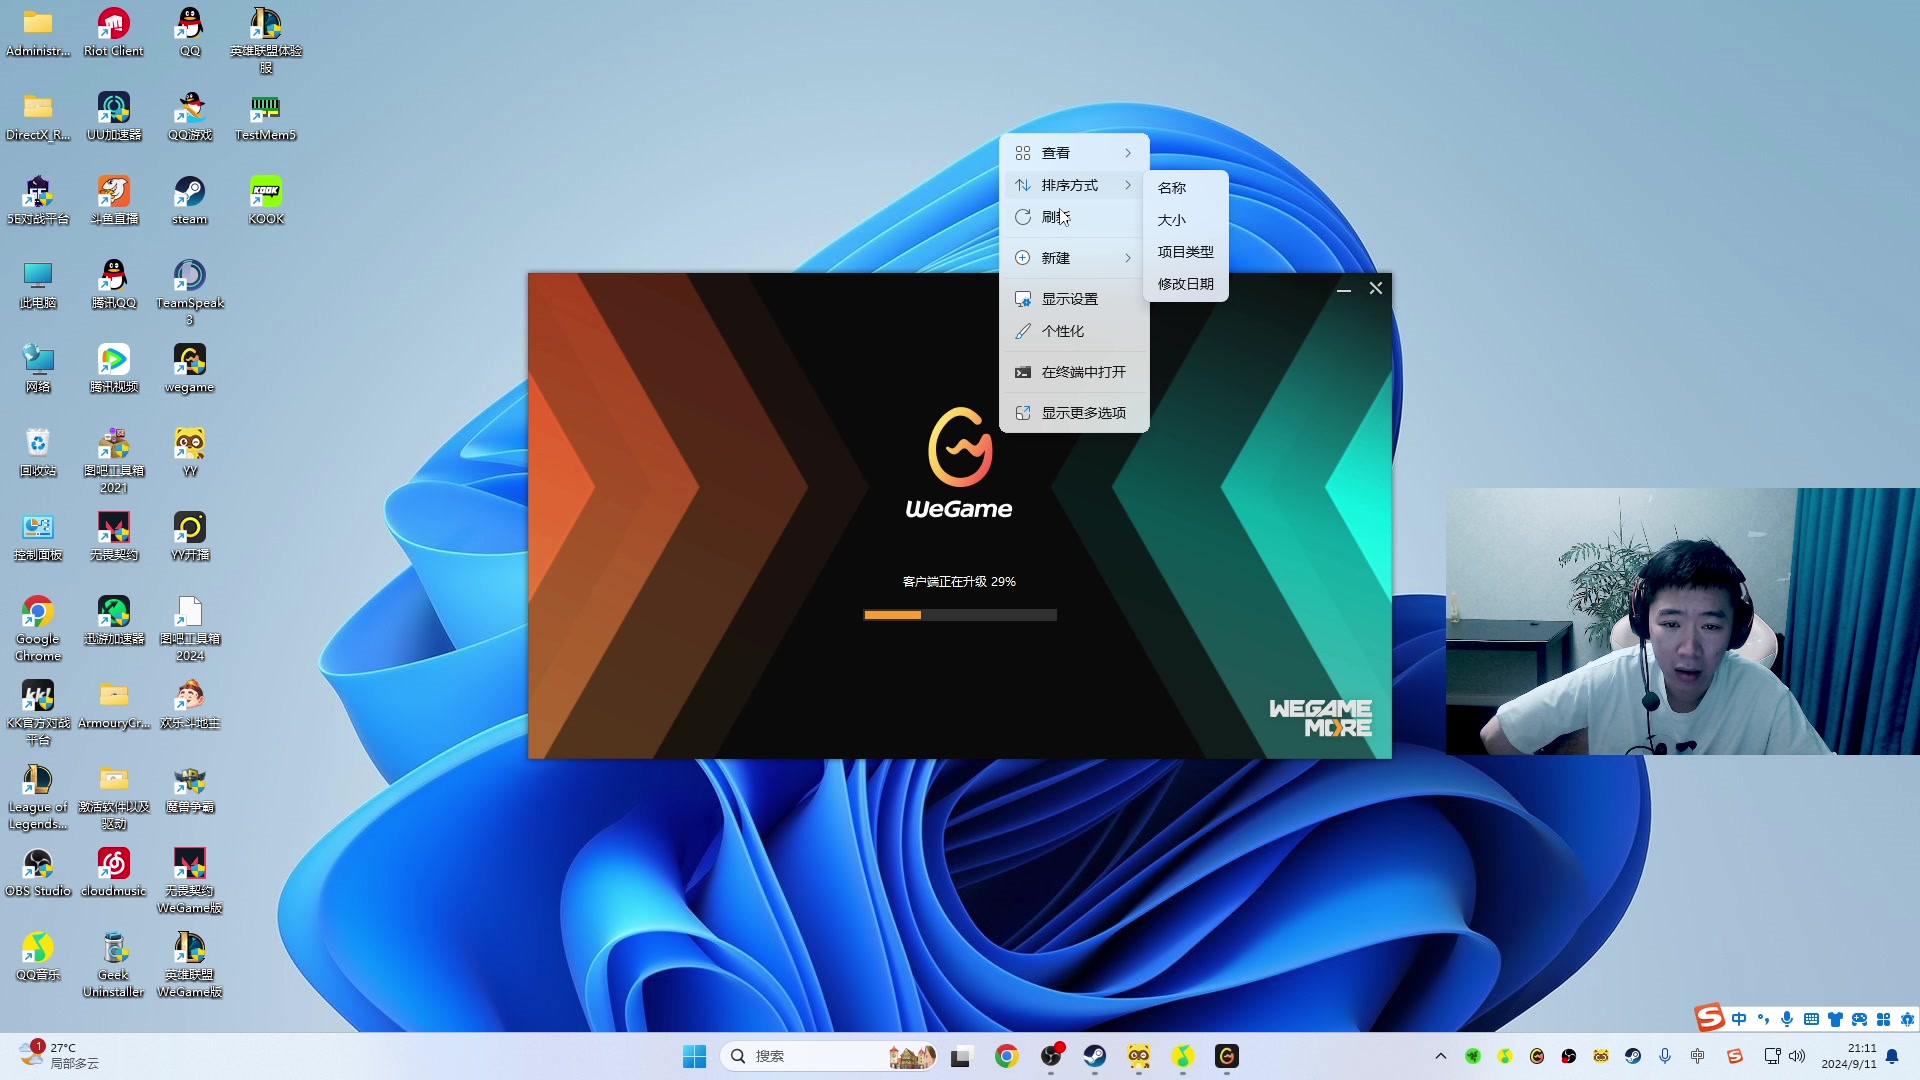Choose 在终端中打开 in the context menu
The height and width of the screenshot is (1080, 1920).
point(1074,372)
